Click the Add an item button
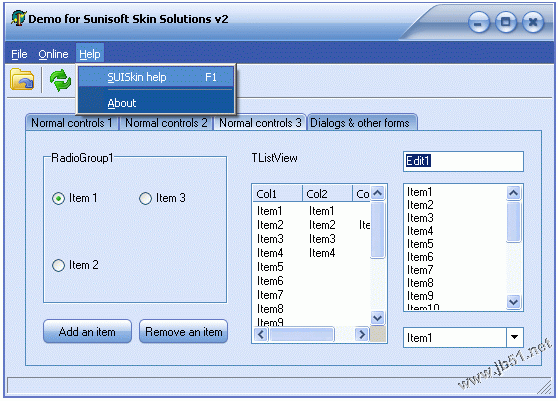 pos(87,331)
